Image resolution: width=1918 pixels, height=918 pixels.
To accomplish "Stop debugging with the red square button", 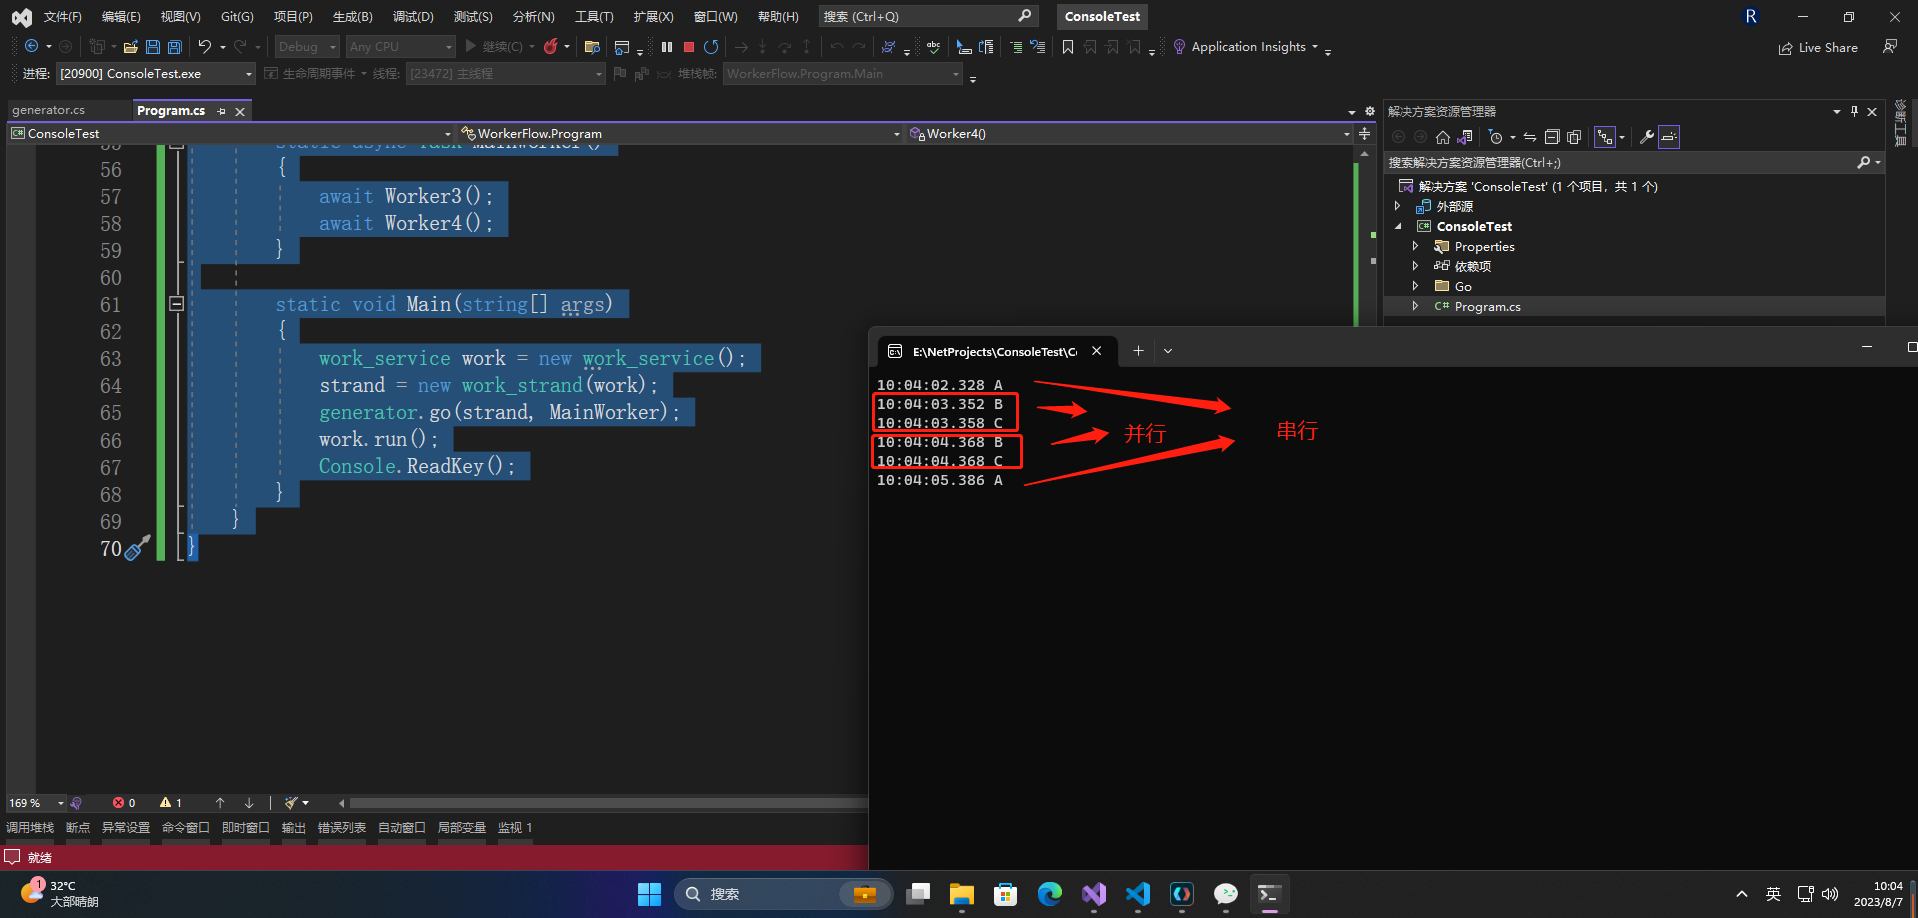I will coord(689,47).
